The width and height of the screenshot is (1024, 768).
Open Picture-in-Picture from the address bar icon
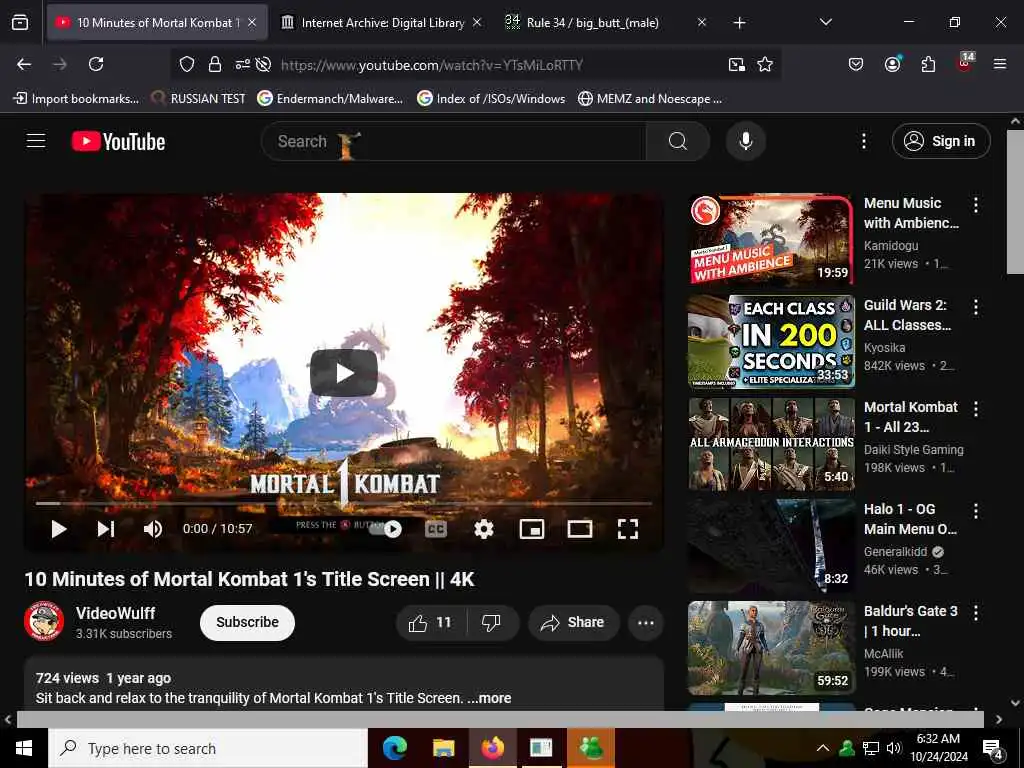tap(737, 64)
